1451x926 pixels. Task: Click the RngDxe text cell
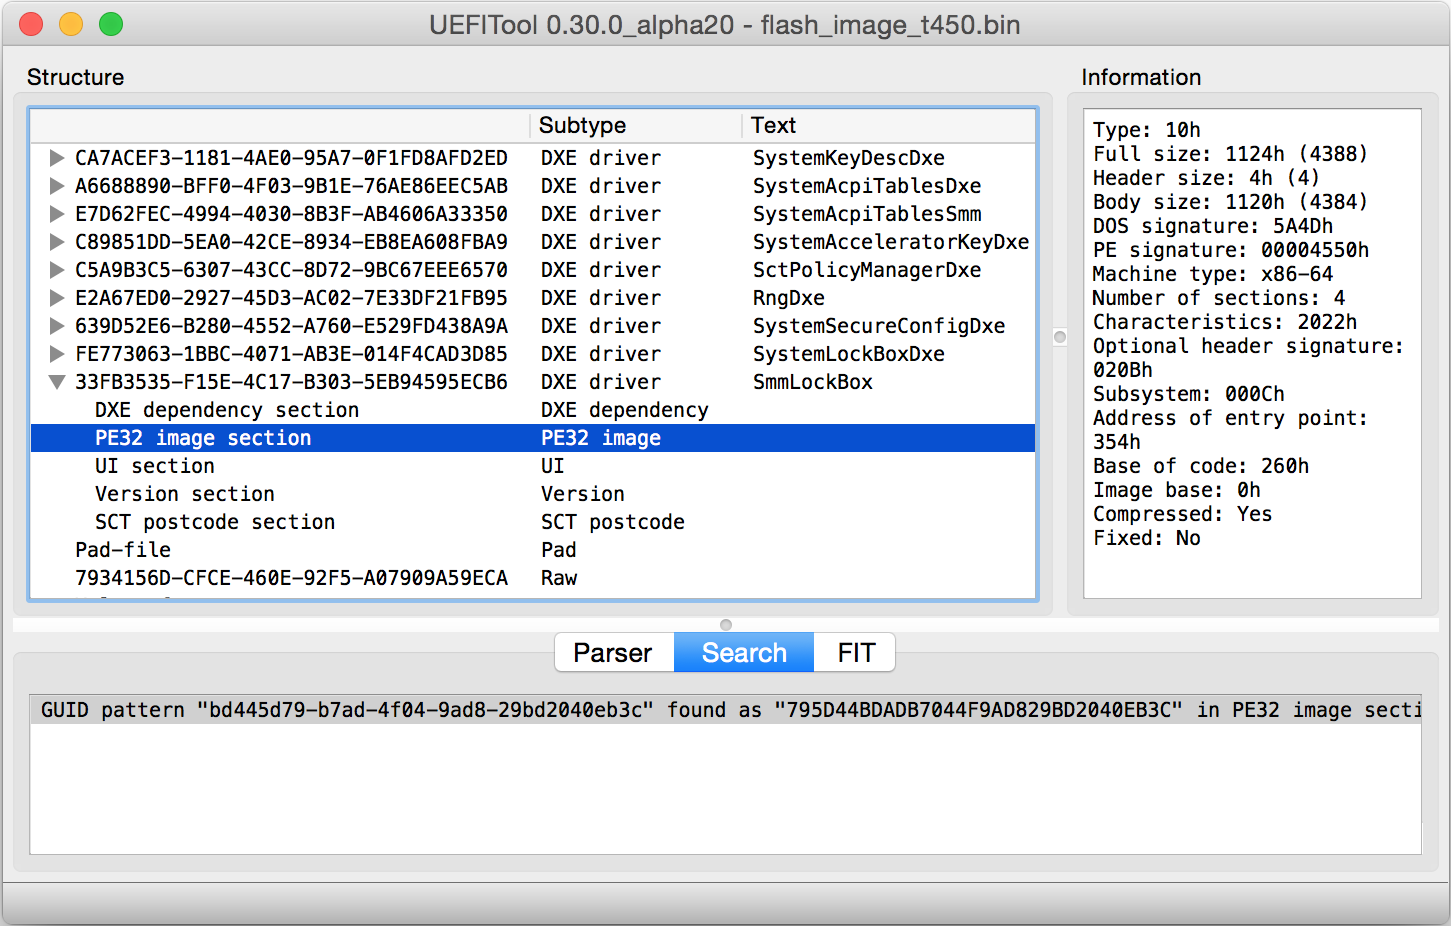[x=788, y=298]
